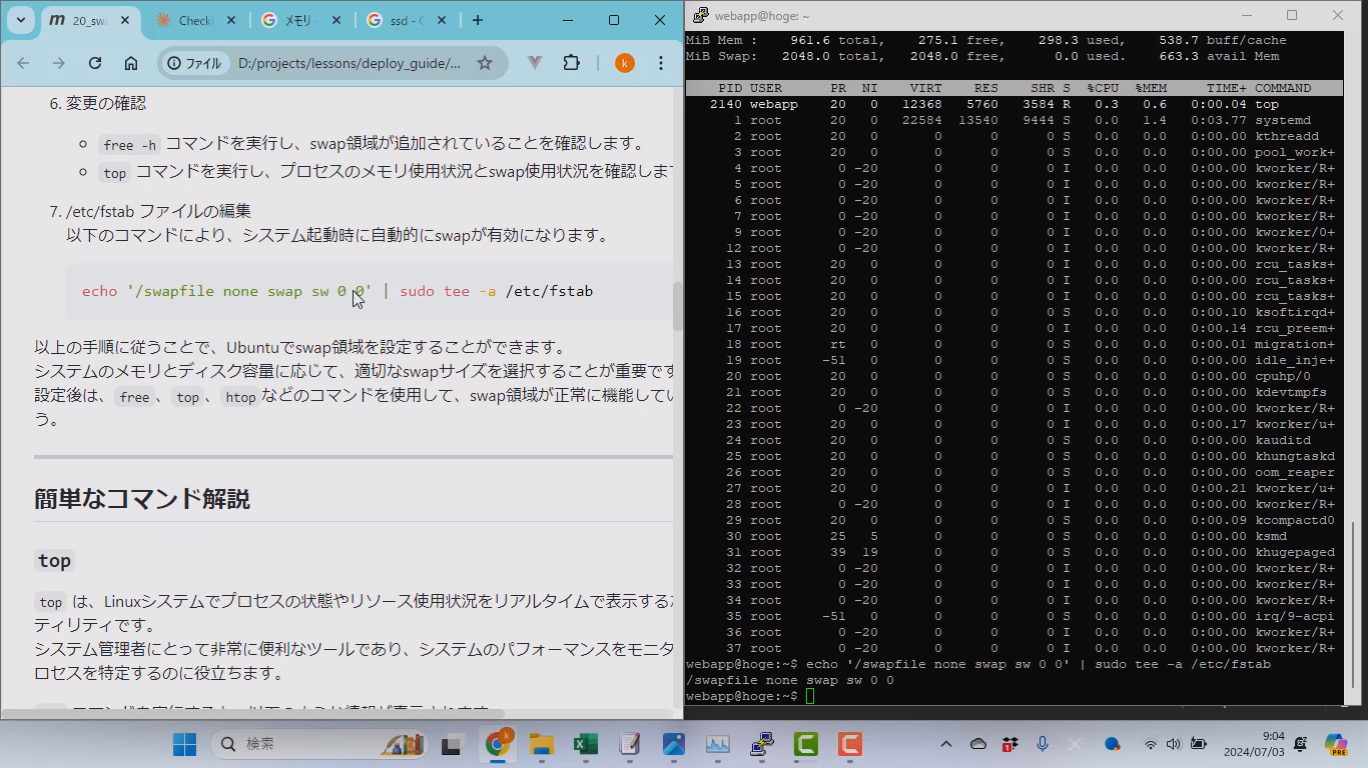Viewport: 1368px width, 768px height.
Task: Toggle the microphone icon in system tray
Action: 1042,744
